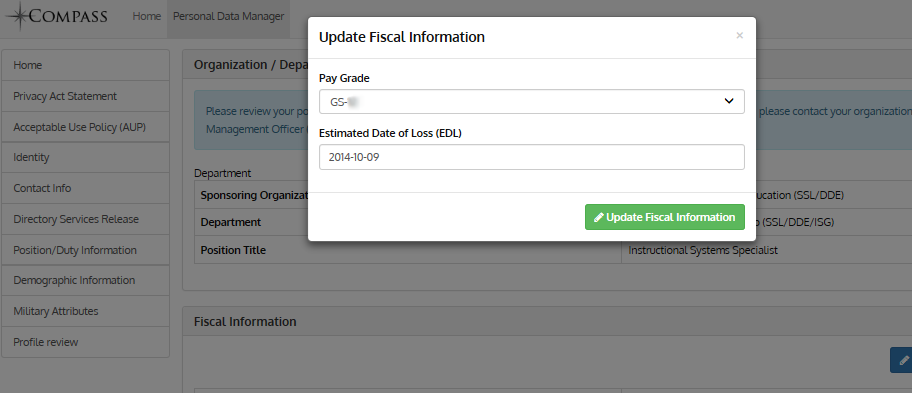Image resolution: width=912 pixels, height=393 pixels.
Task: Select Position/Duty Information in sidebar
Action: 86,250
